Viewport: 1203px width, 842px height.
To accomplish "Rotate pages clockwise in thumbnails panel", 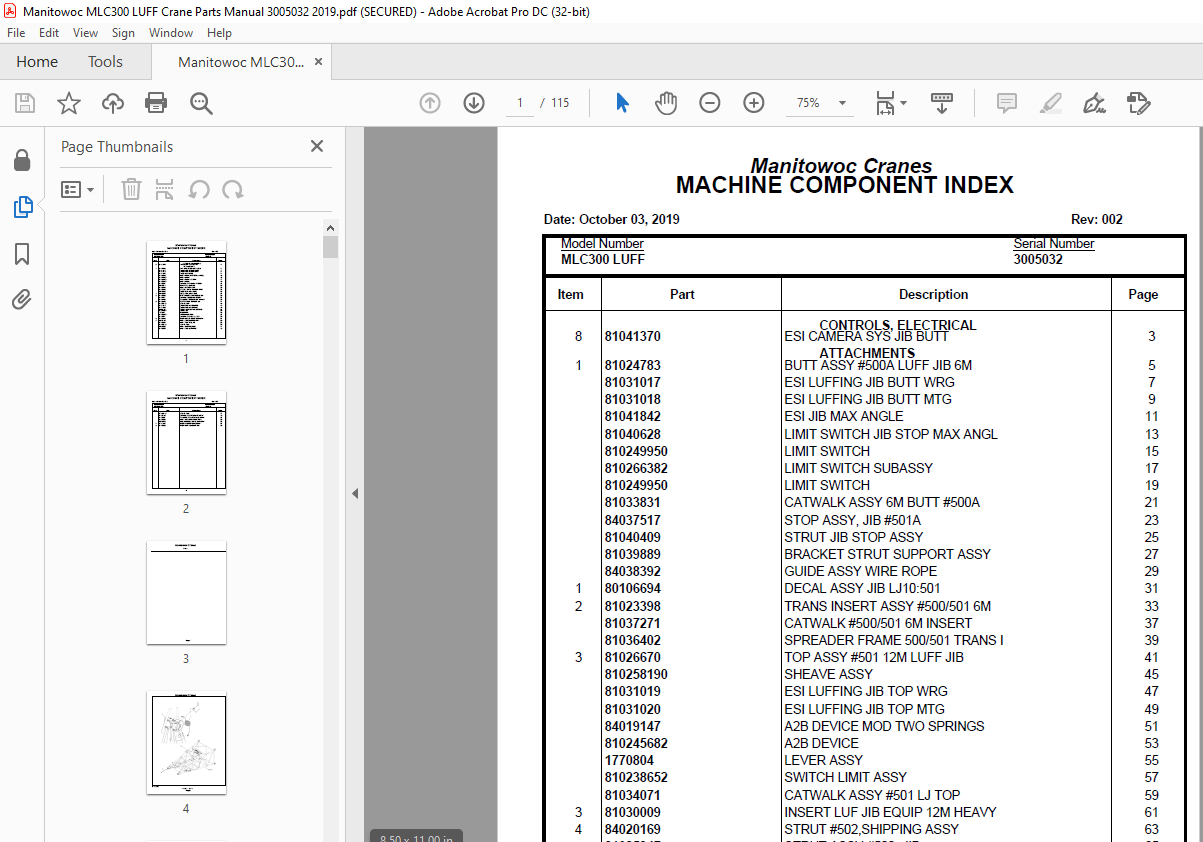I will tap(233, 189).
